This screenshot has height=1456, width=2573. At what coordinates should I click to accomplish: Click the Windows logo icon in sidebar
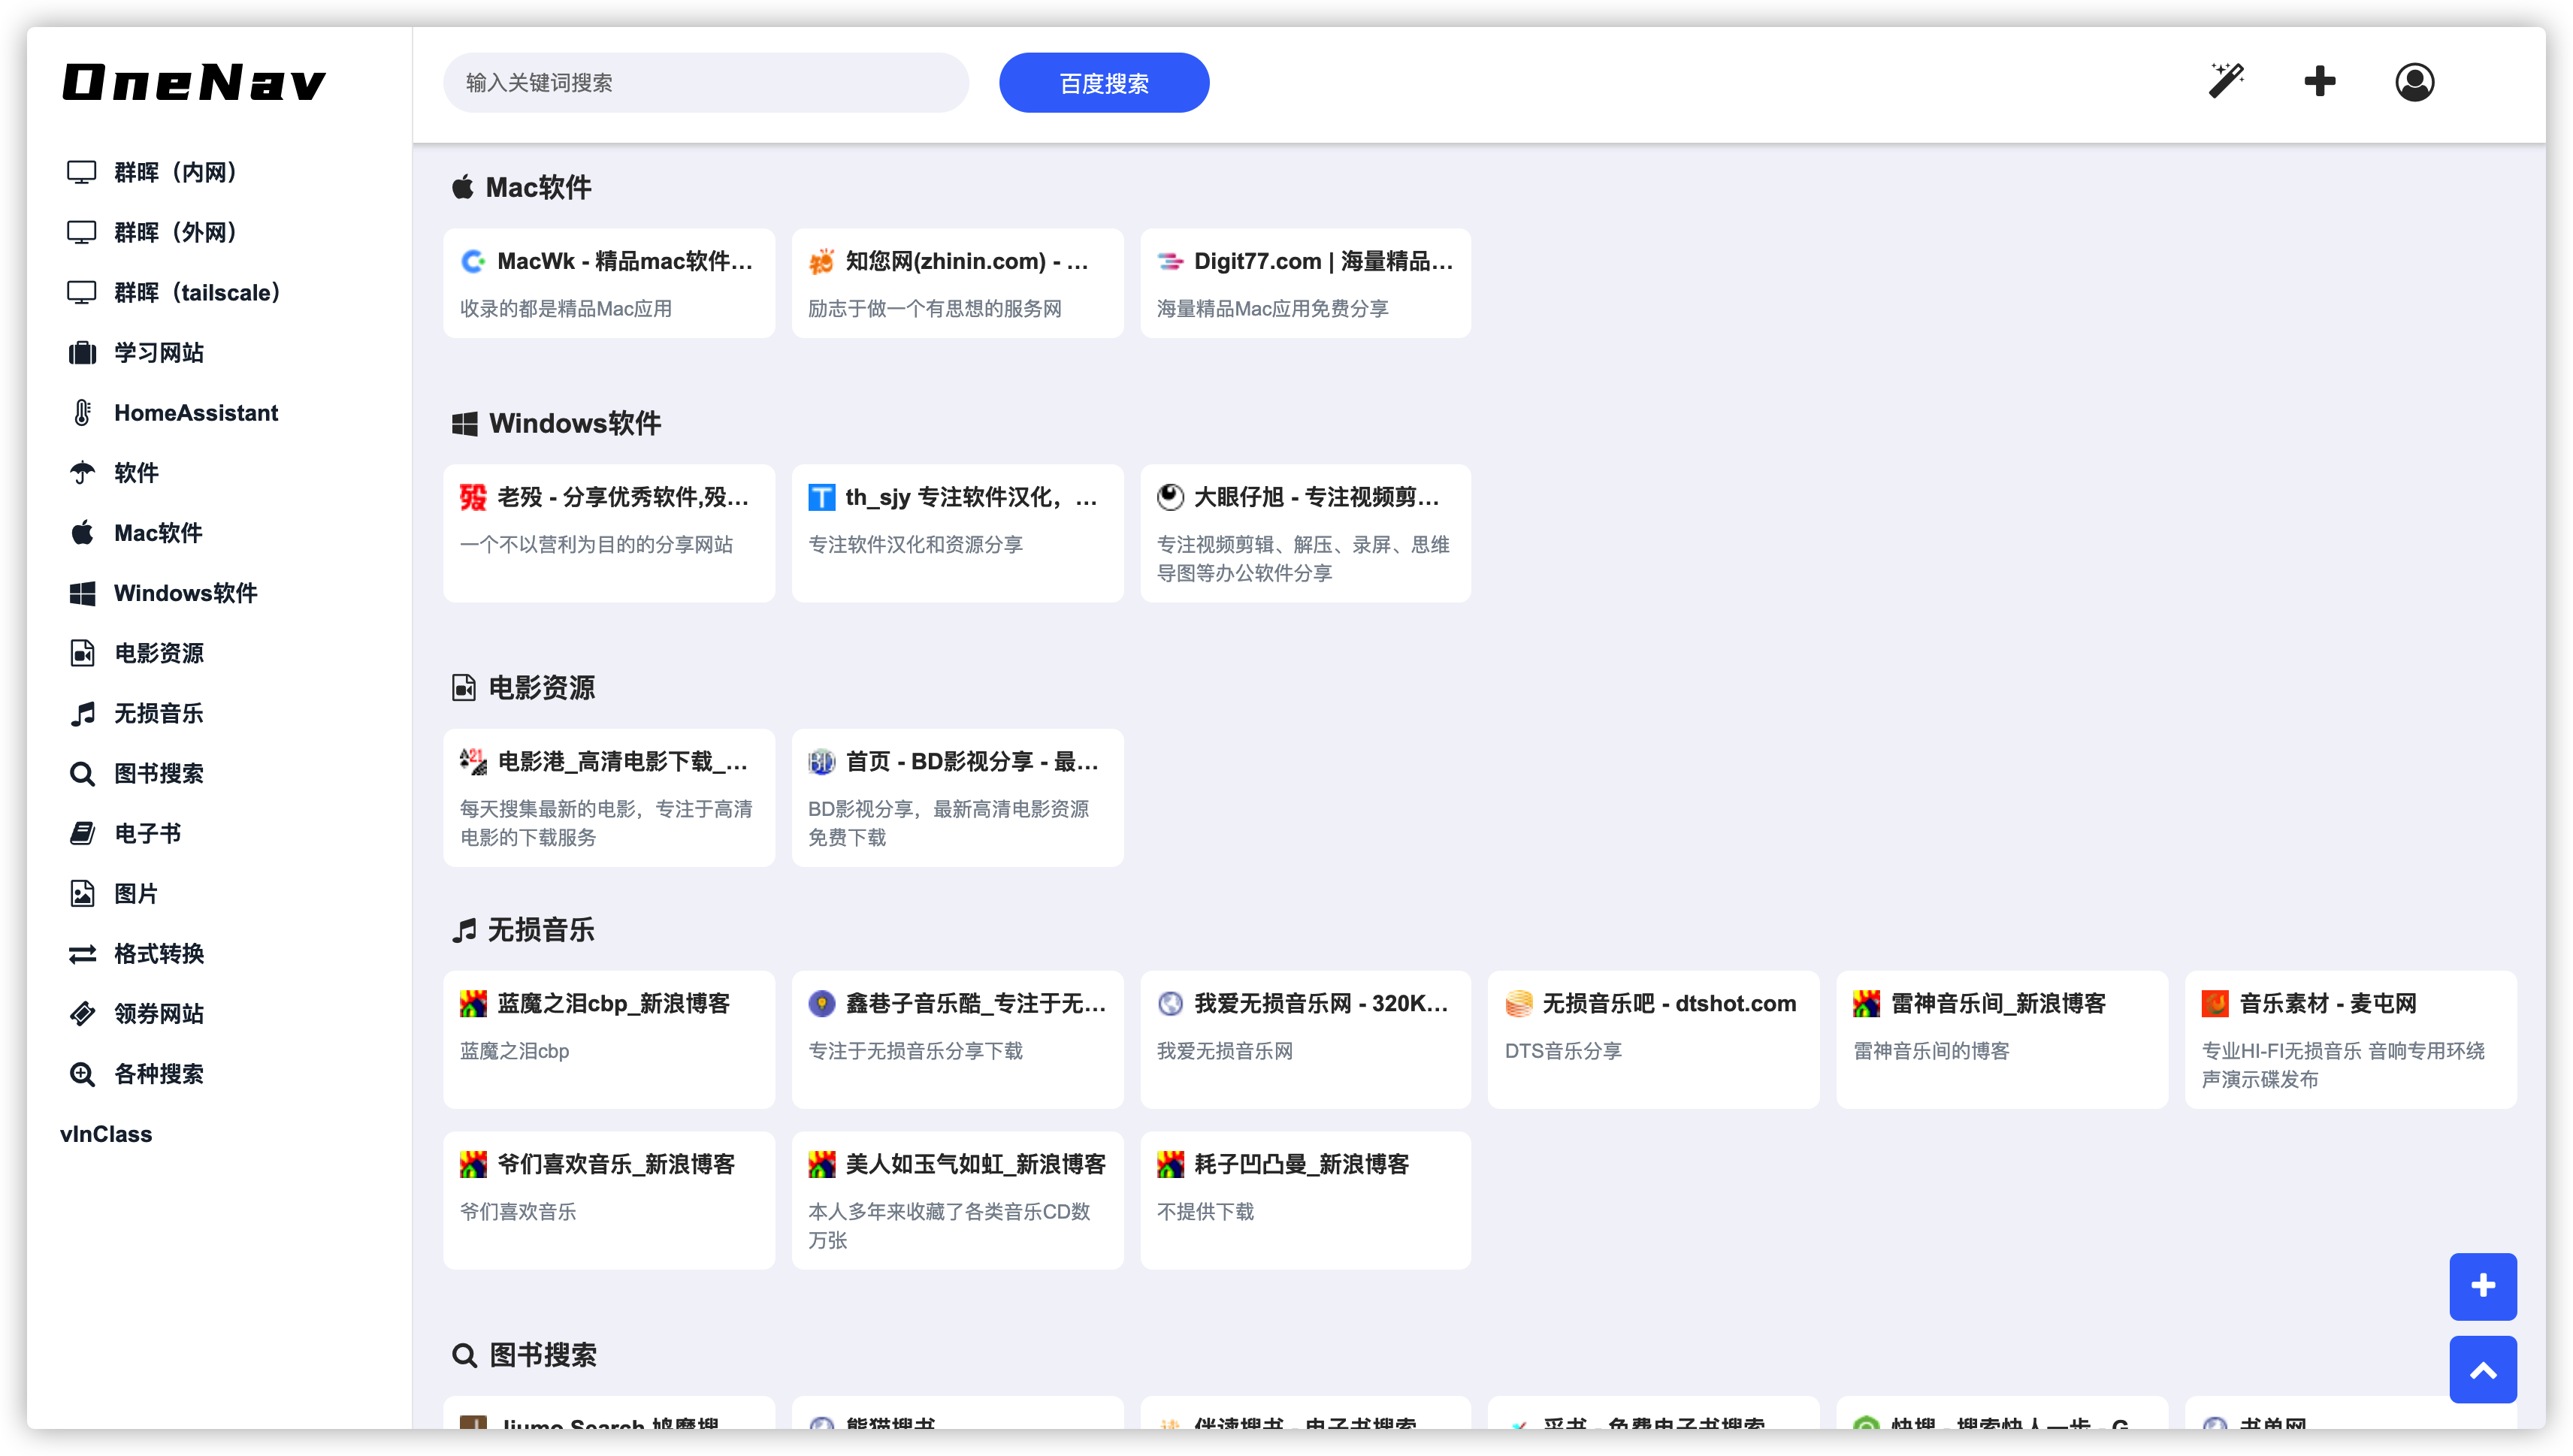[x=82, y=594]
